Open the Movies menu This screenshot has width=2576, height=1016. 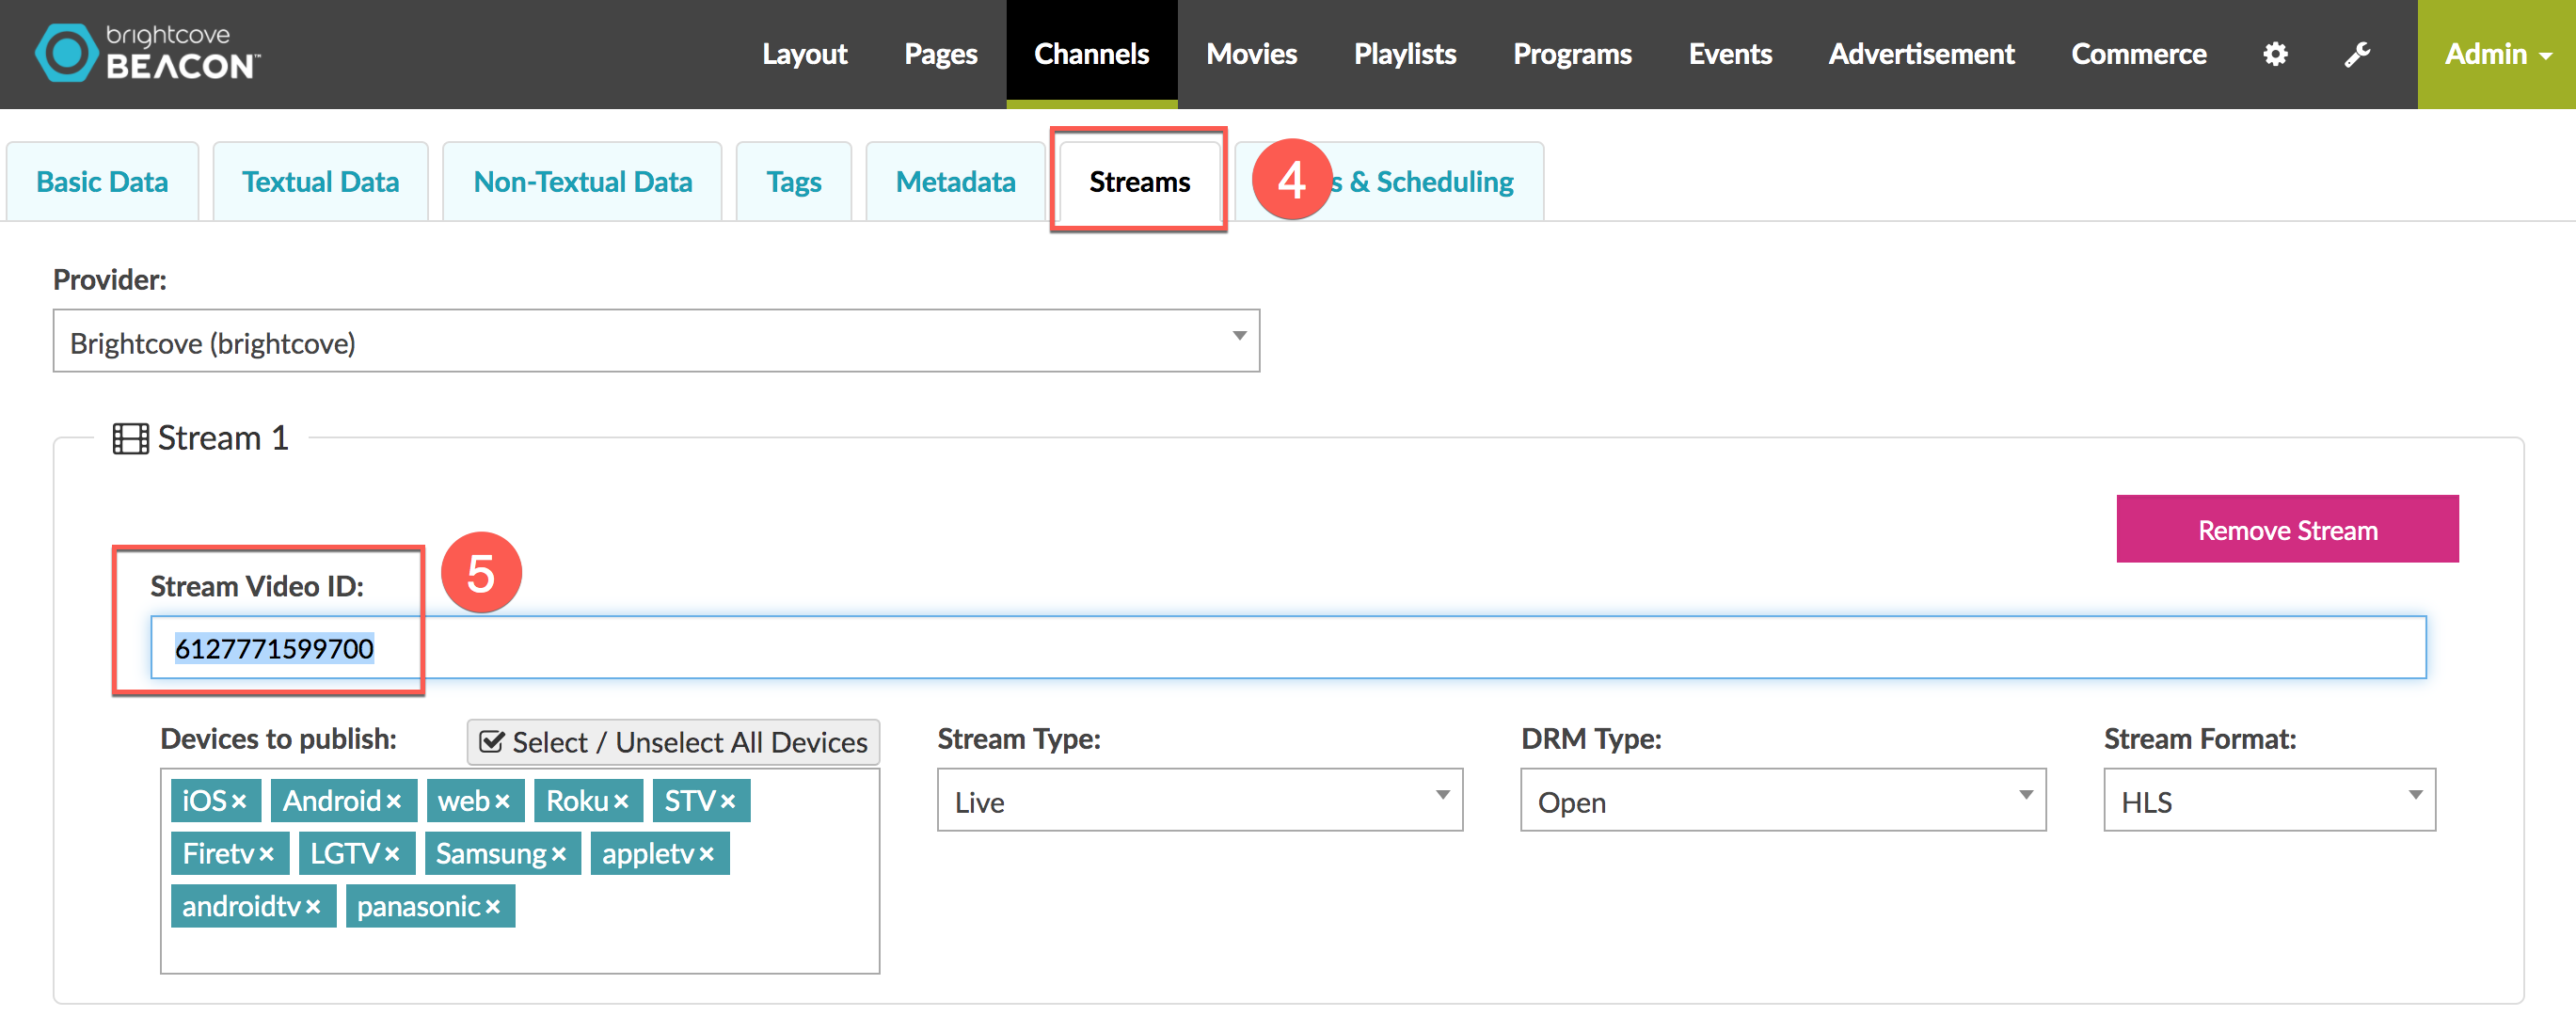[x=1251, y=54]
